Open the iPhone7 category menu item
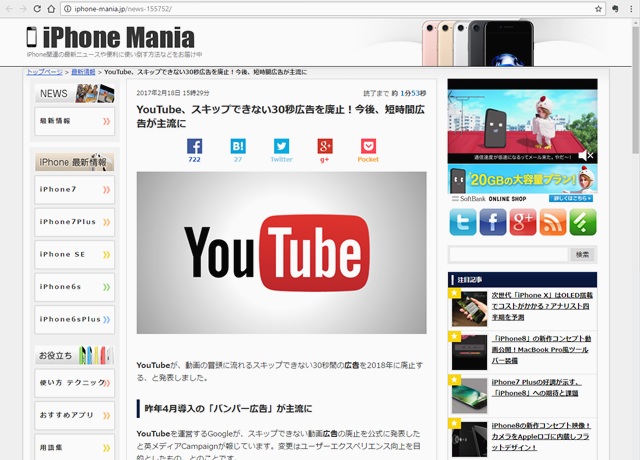The height and width of the screenshot is (460, 640). [x=74, y=189]
